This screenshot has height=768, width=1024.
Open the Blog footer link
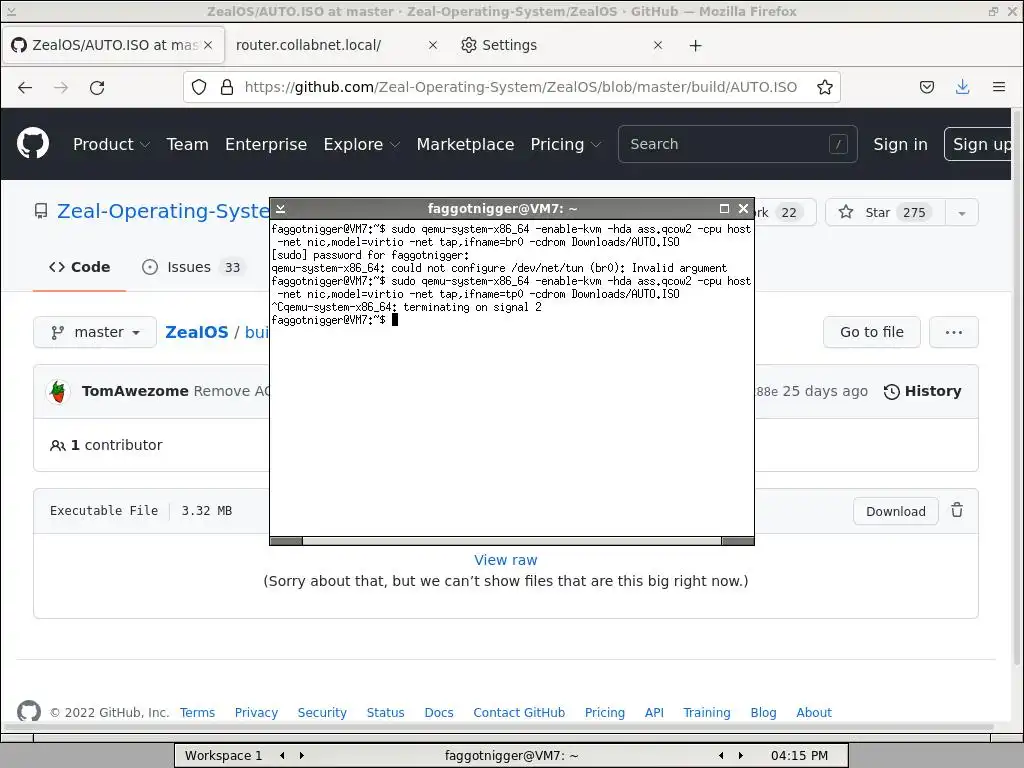coord(763,712)
